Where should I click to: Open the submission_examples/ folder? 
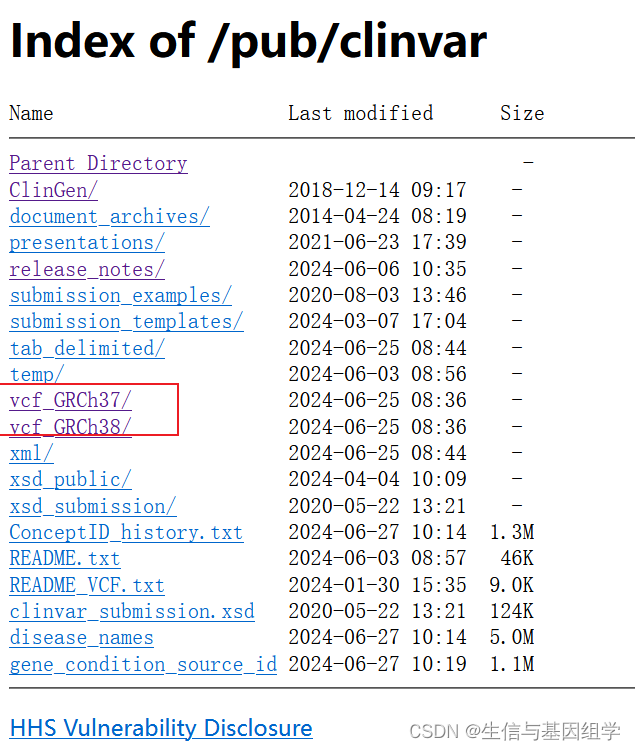pos(120,296)
